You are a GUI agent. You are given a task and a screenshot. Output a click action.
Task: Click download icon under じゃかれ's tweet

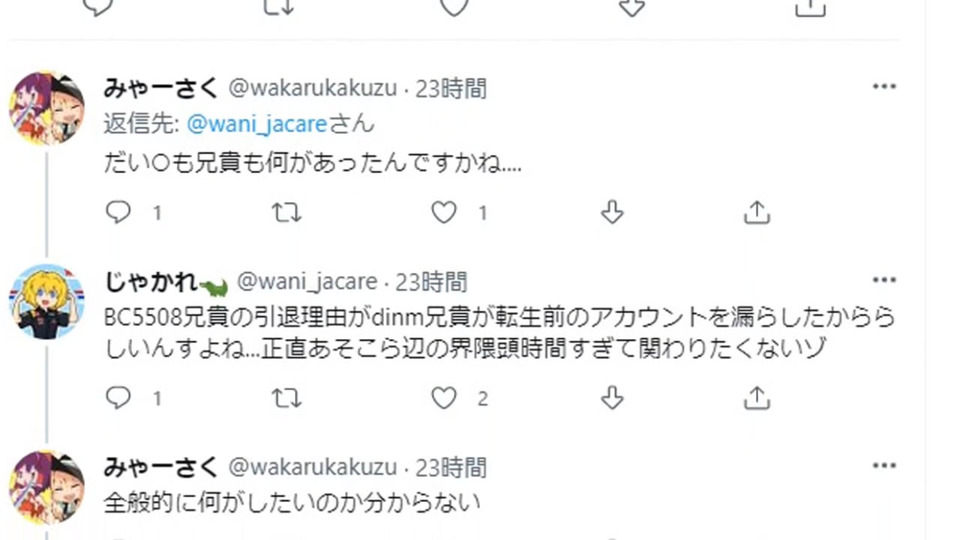click(x=612, y=398)
